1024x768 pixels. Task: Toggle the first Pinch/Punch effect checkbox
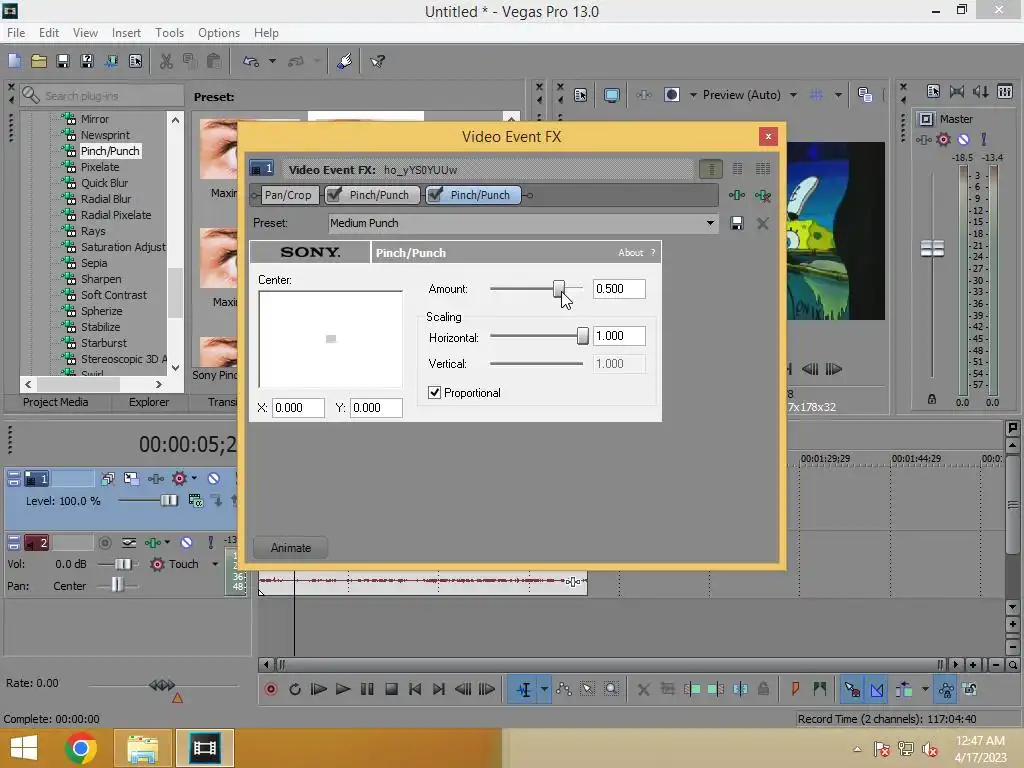pyautogui.click(x=334, y=195)
